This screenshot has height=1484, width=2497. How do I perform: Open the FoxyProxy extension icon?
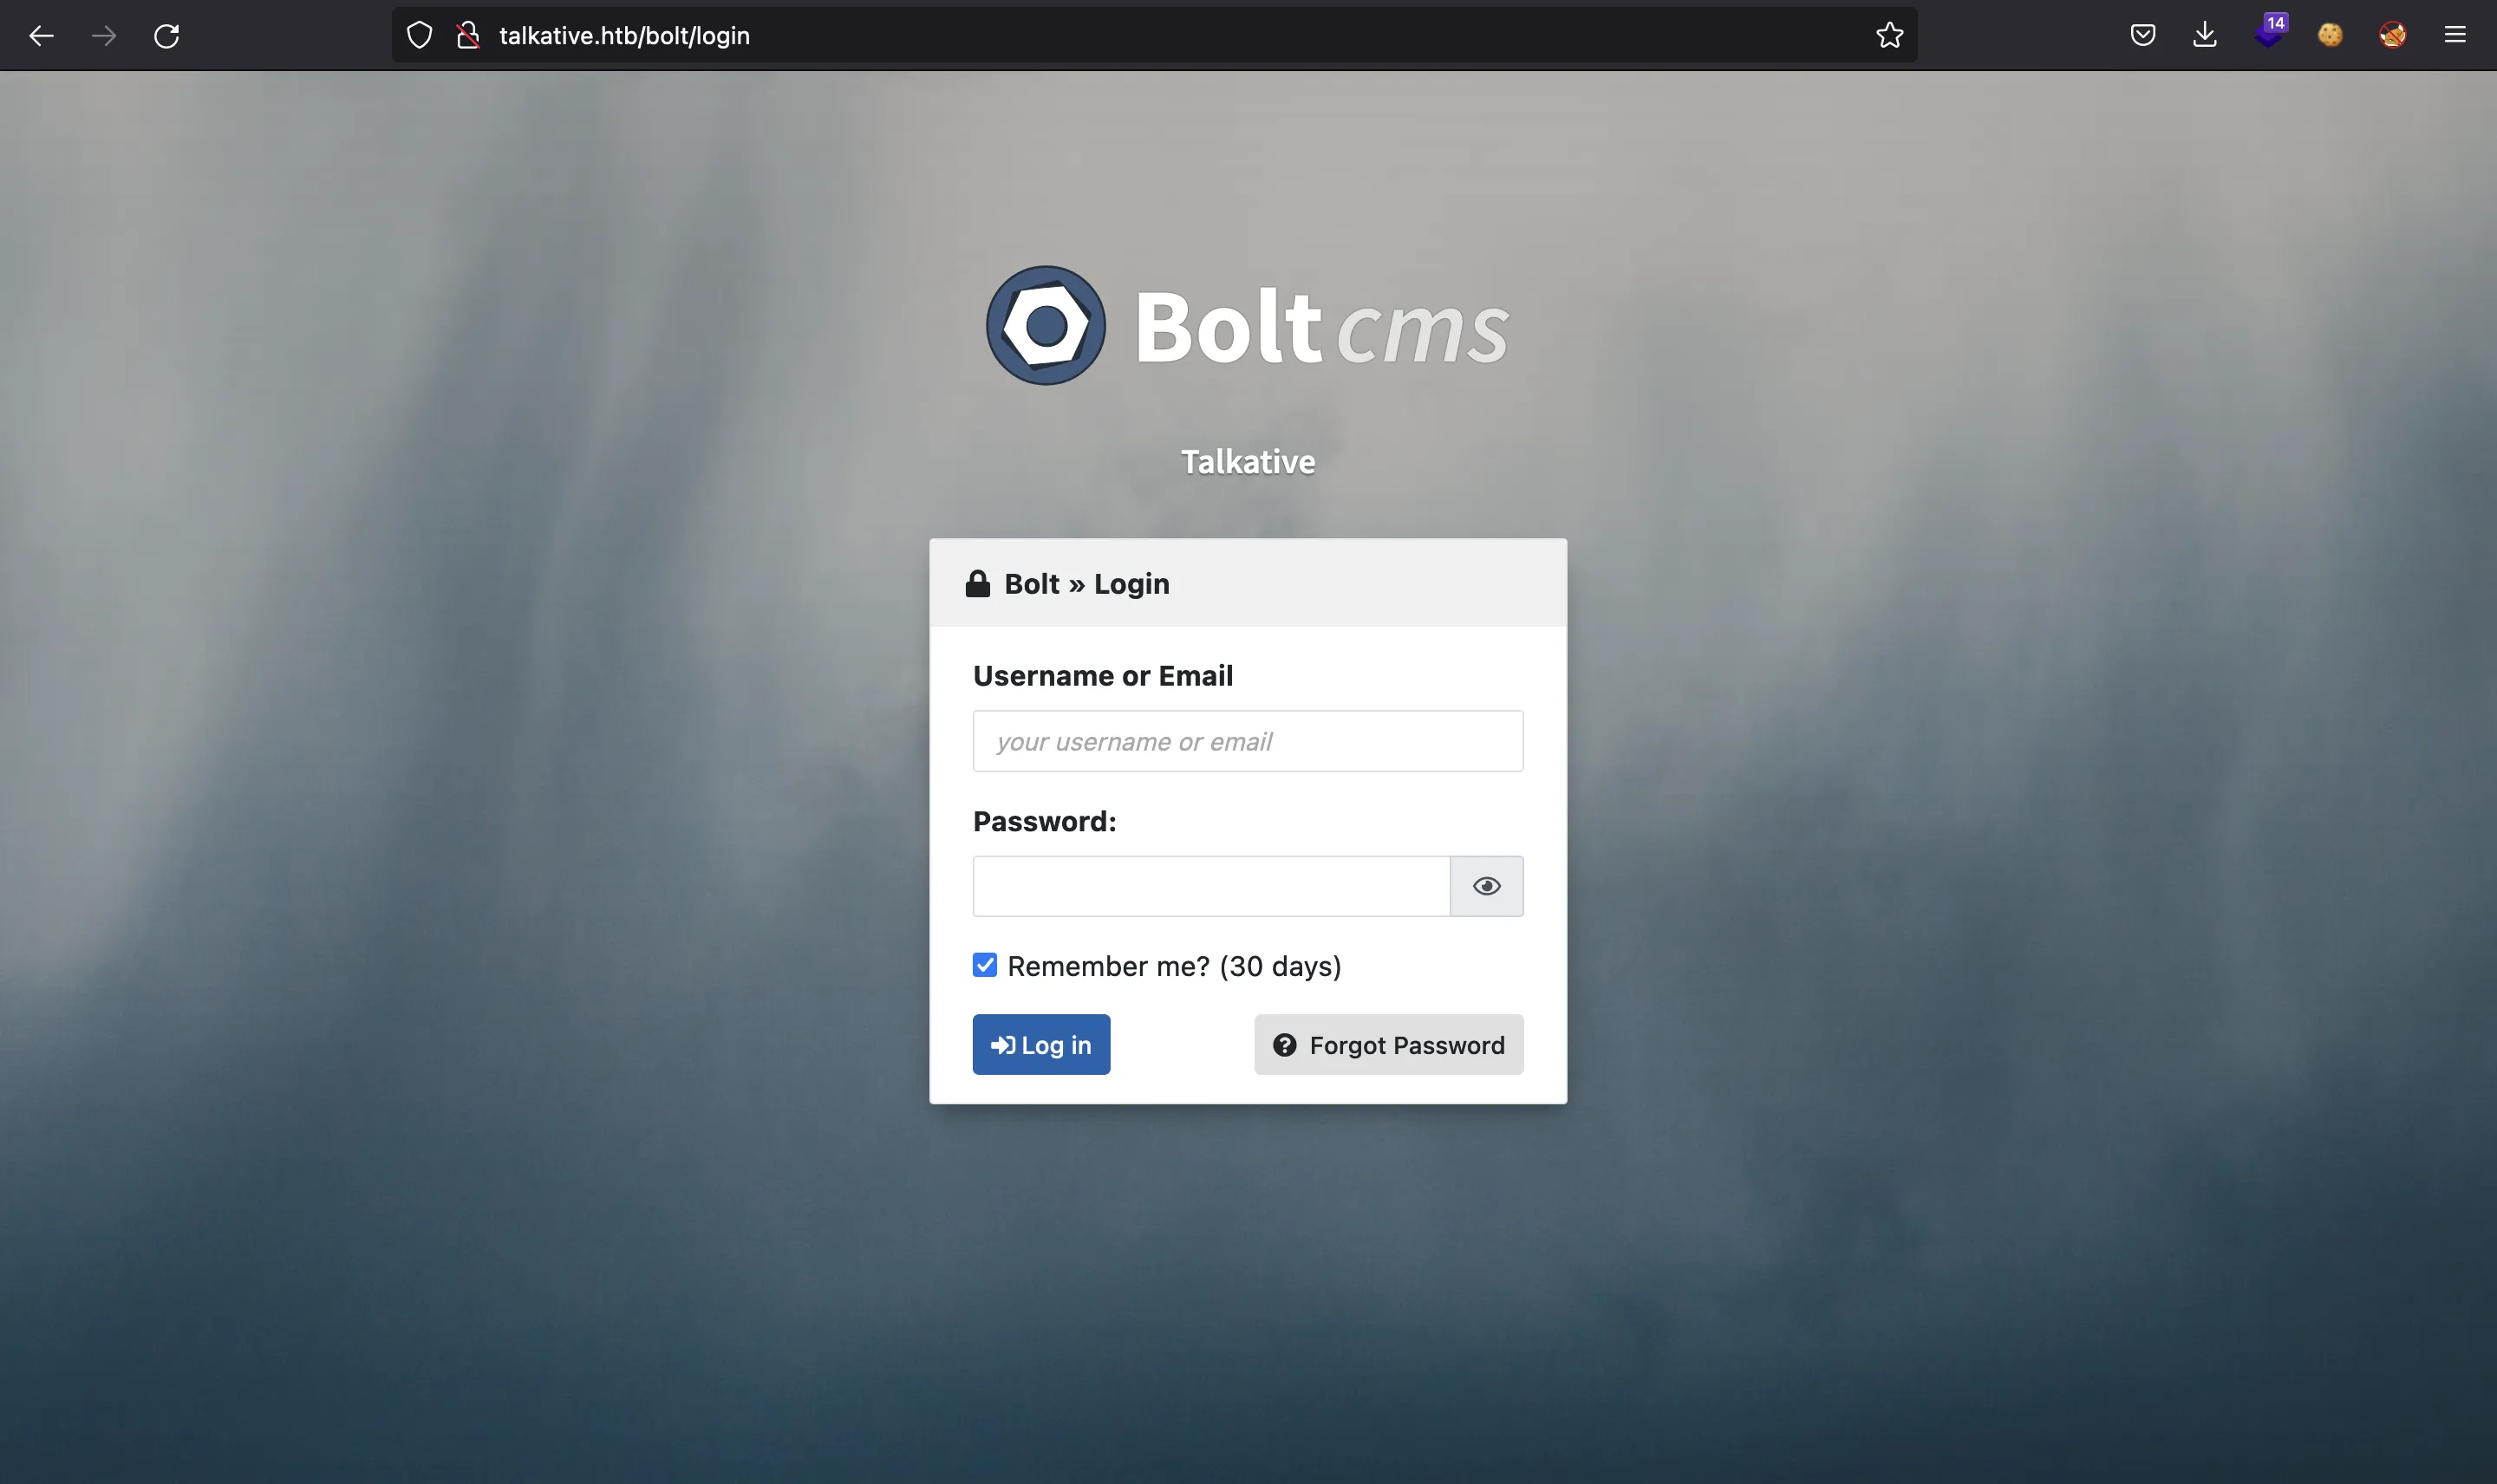2392,36
